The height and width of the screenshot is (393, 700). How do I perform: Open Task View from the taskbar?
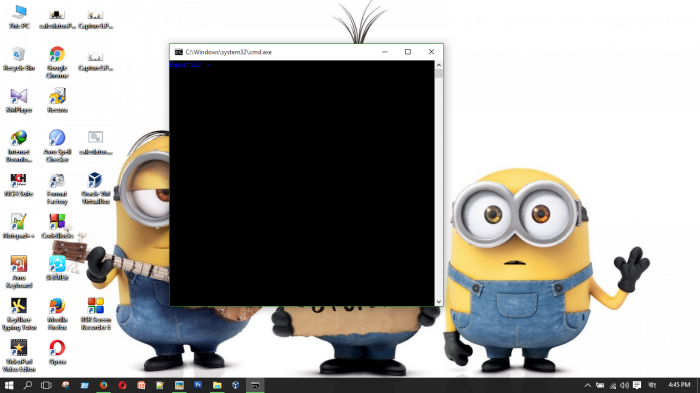[x=46, y=385]
